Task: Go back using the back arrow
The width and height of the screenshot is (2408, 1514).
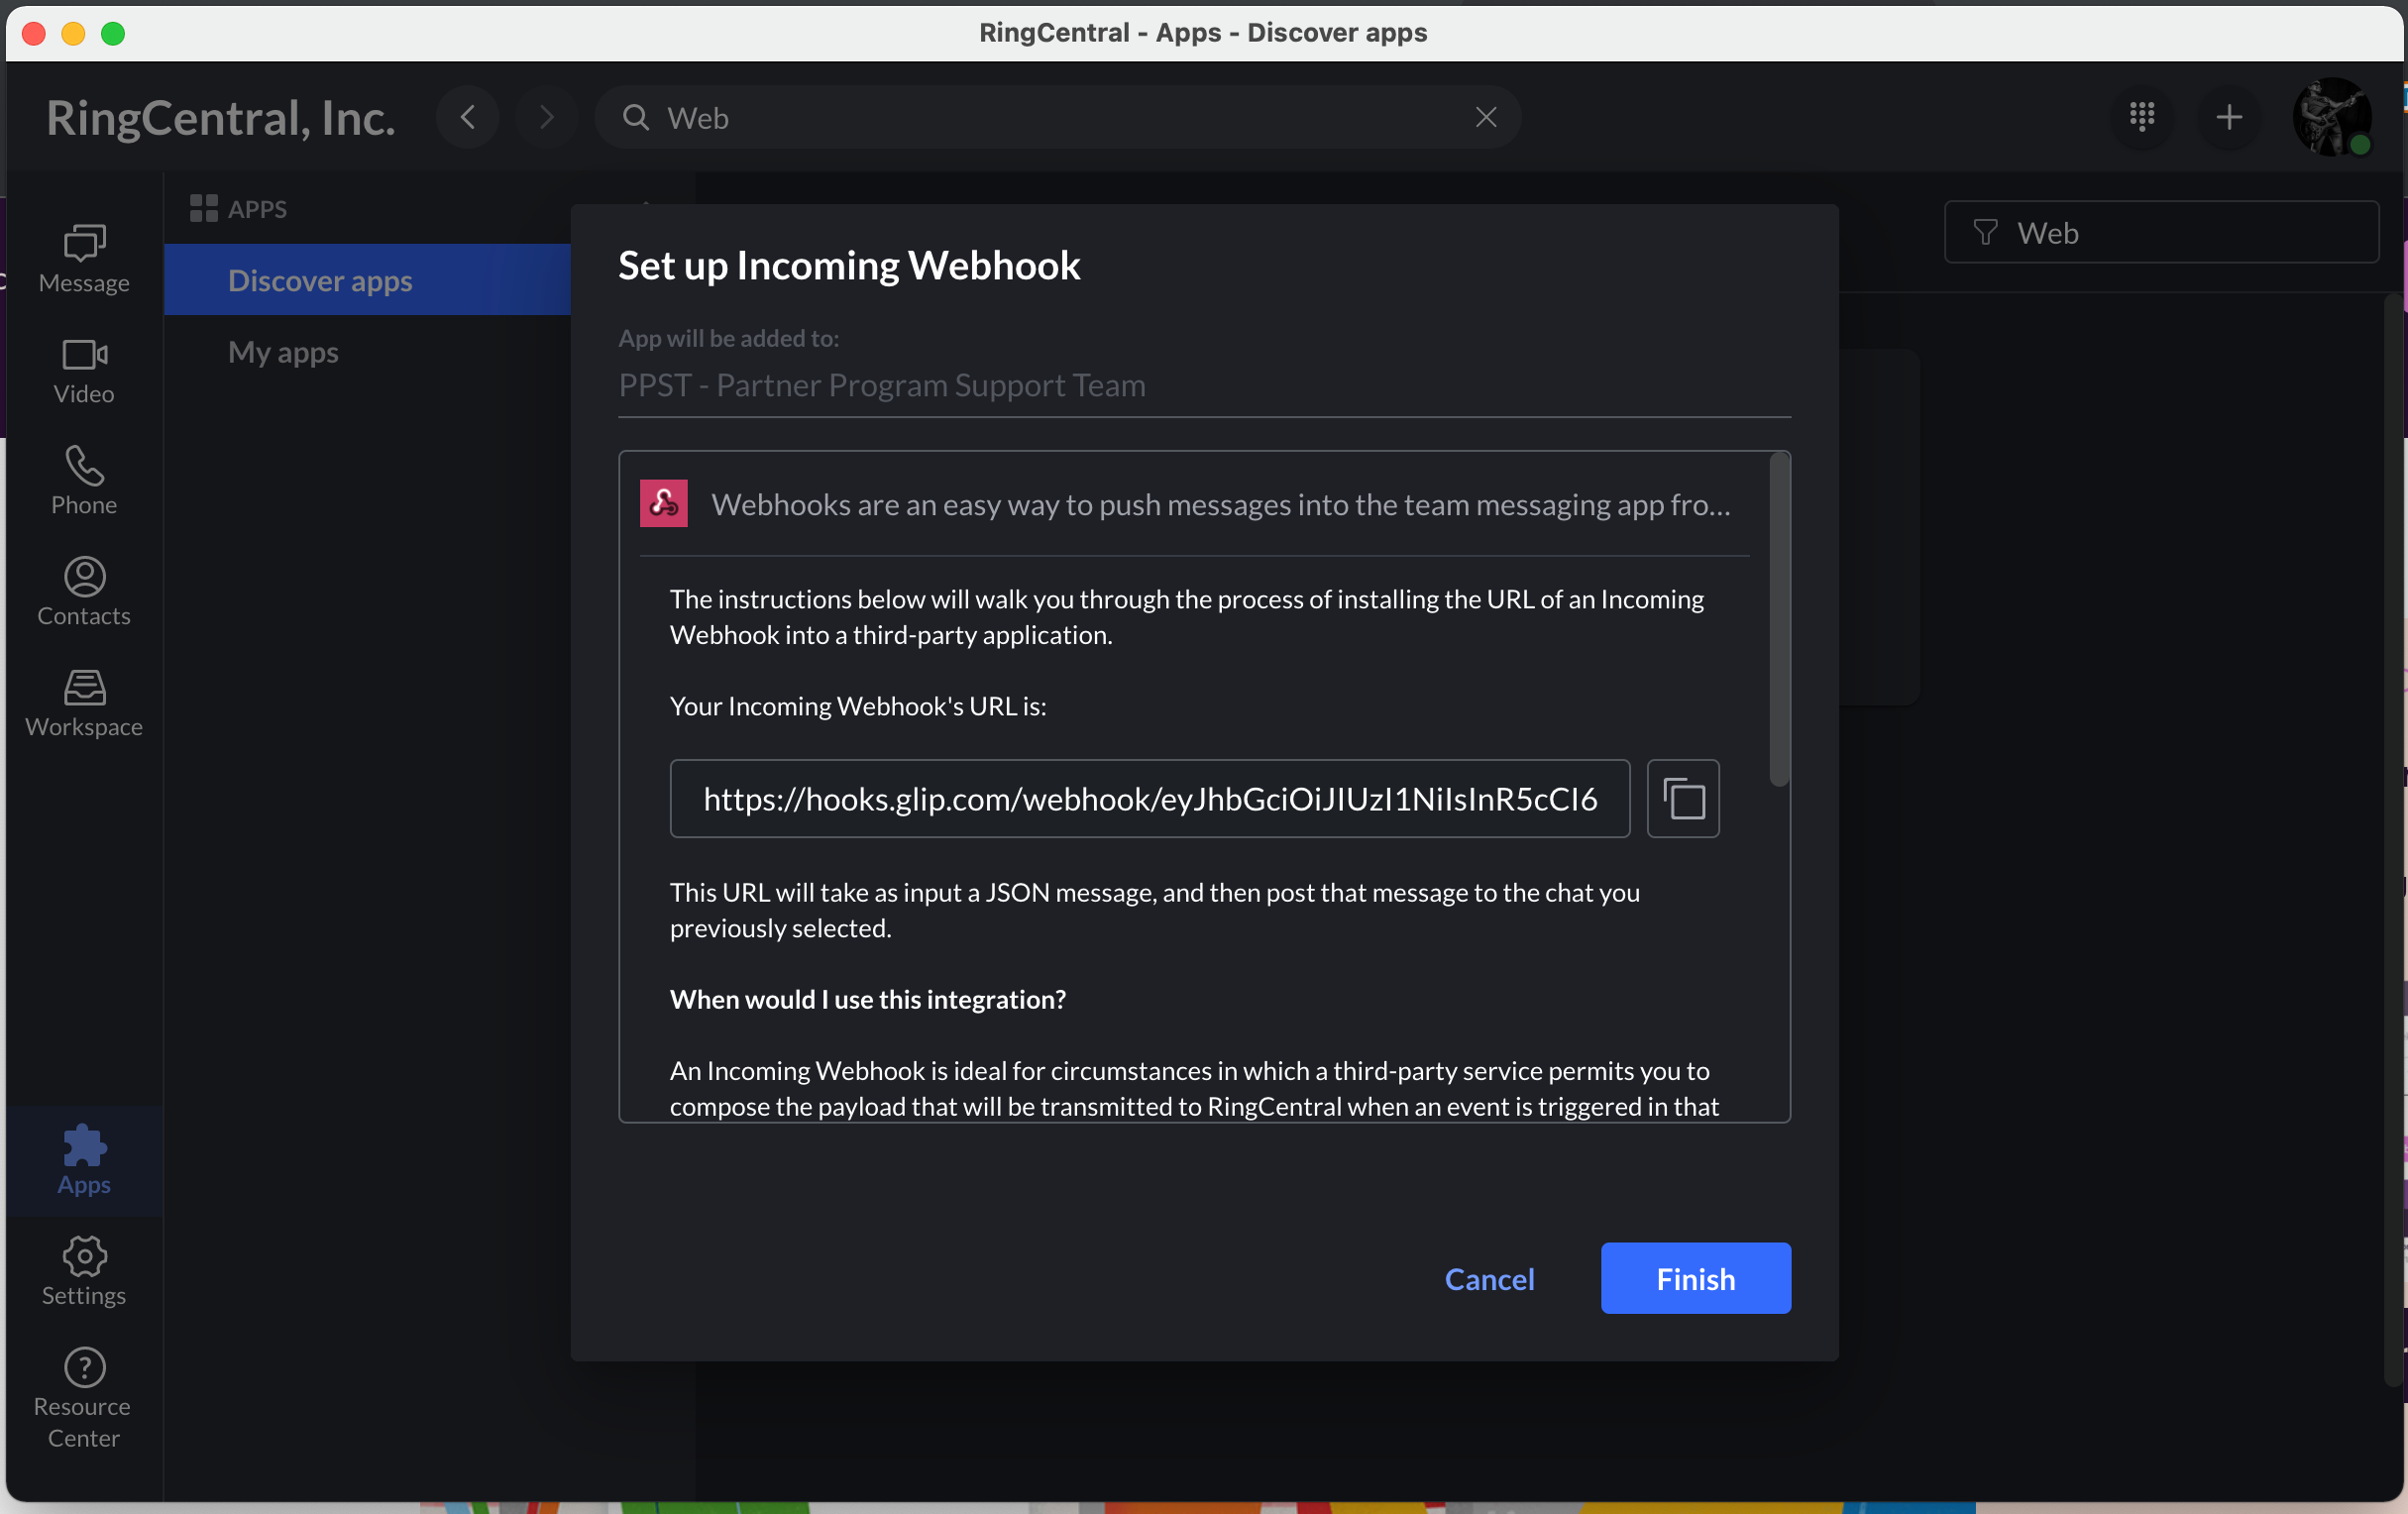Action: (468, 117)
